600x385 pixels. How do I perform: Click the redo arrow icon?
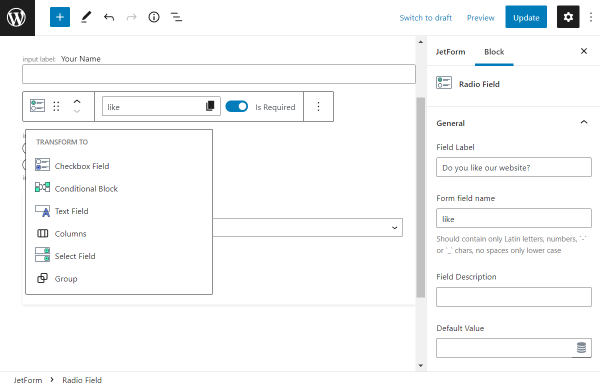coord(131,17)
